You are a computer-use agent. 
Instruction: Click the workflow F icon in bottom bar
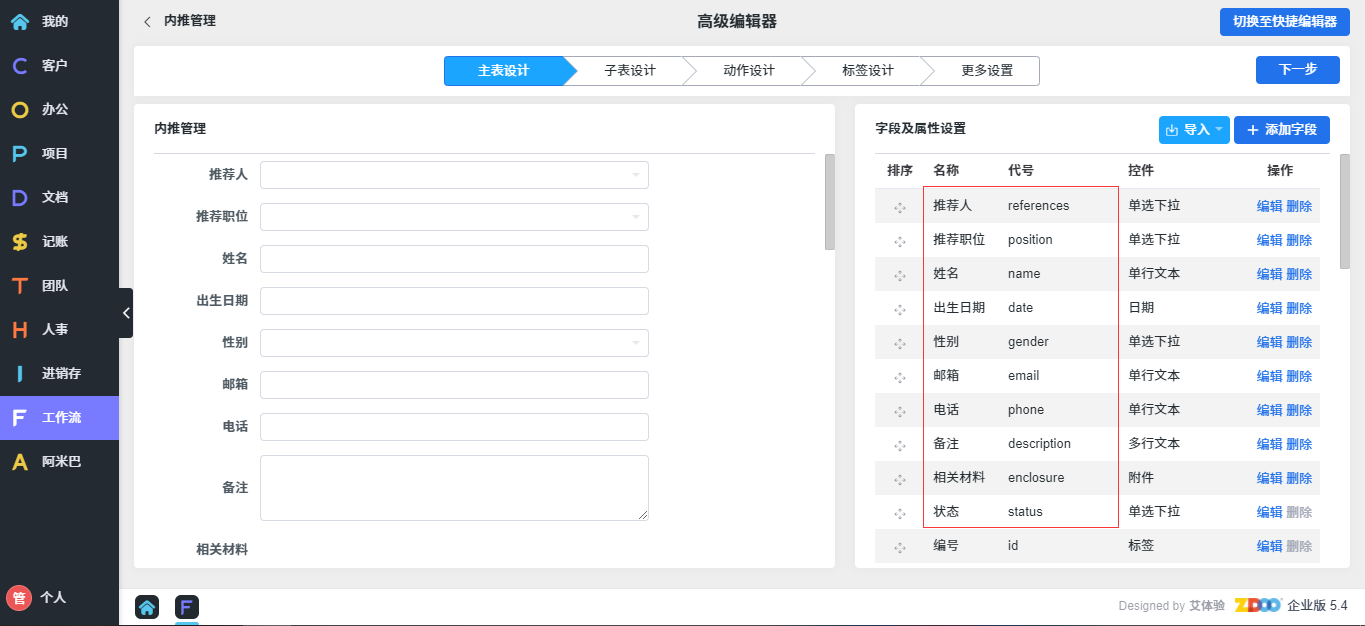click(187, 607)
